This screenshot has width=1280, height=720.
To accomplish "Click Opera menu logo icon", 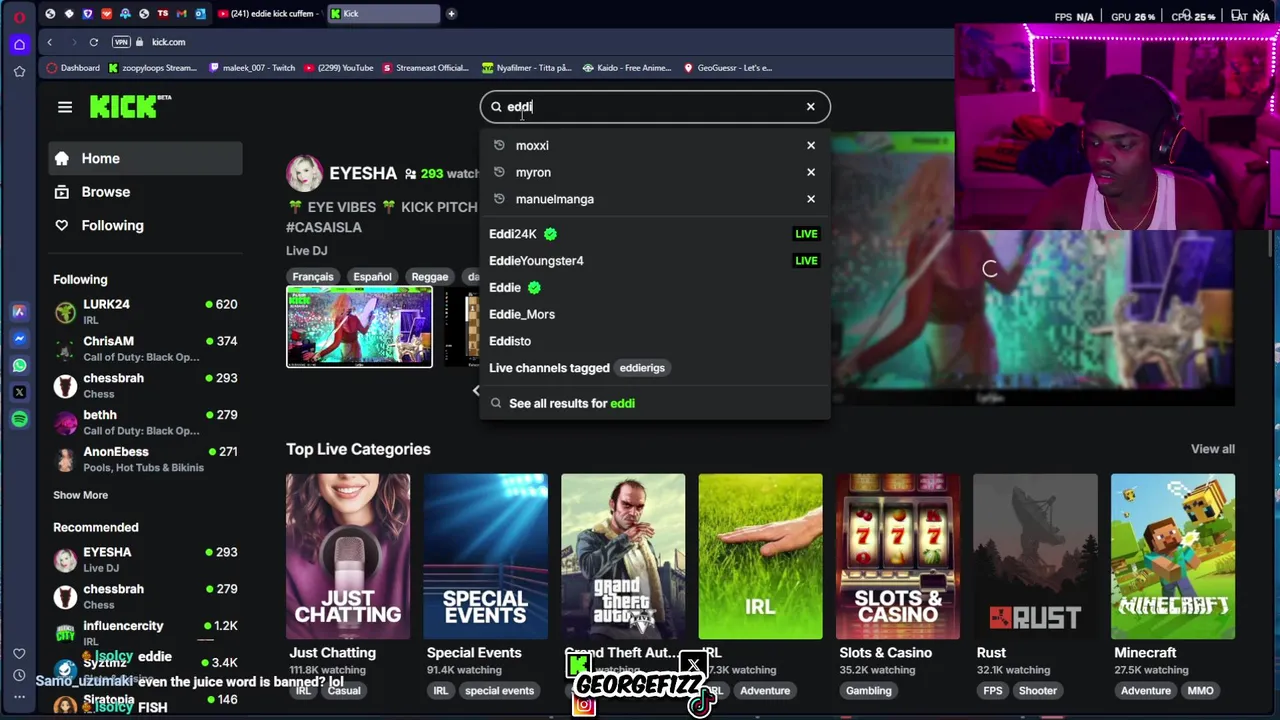I will click(19, 17).
